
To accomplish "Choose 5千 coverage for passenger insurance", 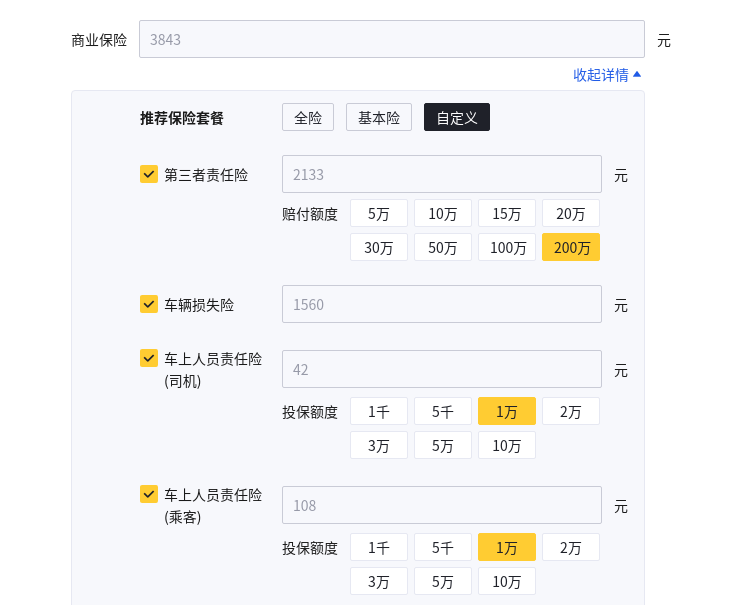I will click(x=443, y=547).
